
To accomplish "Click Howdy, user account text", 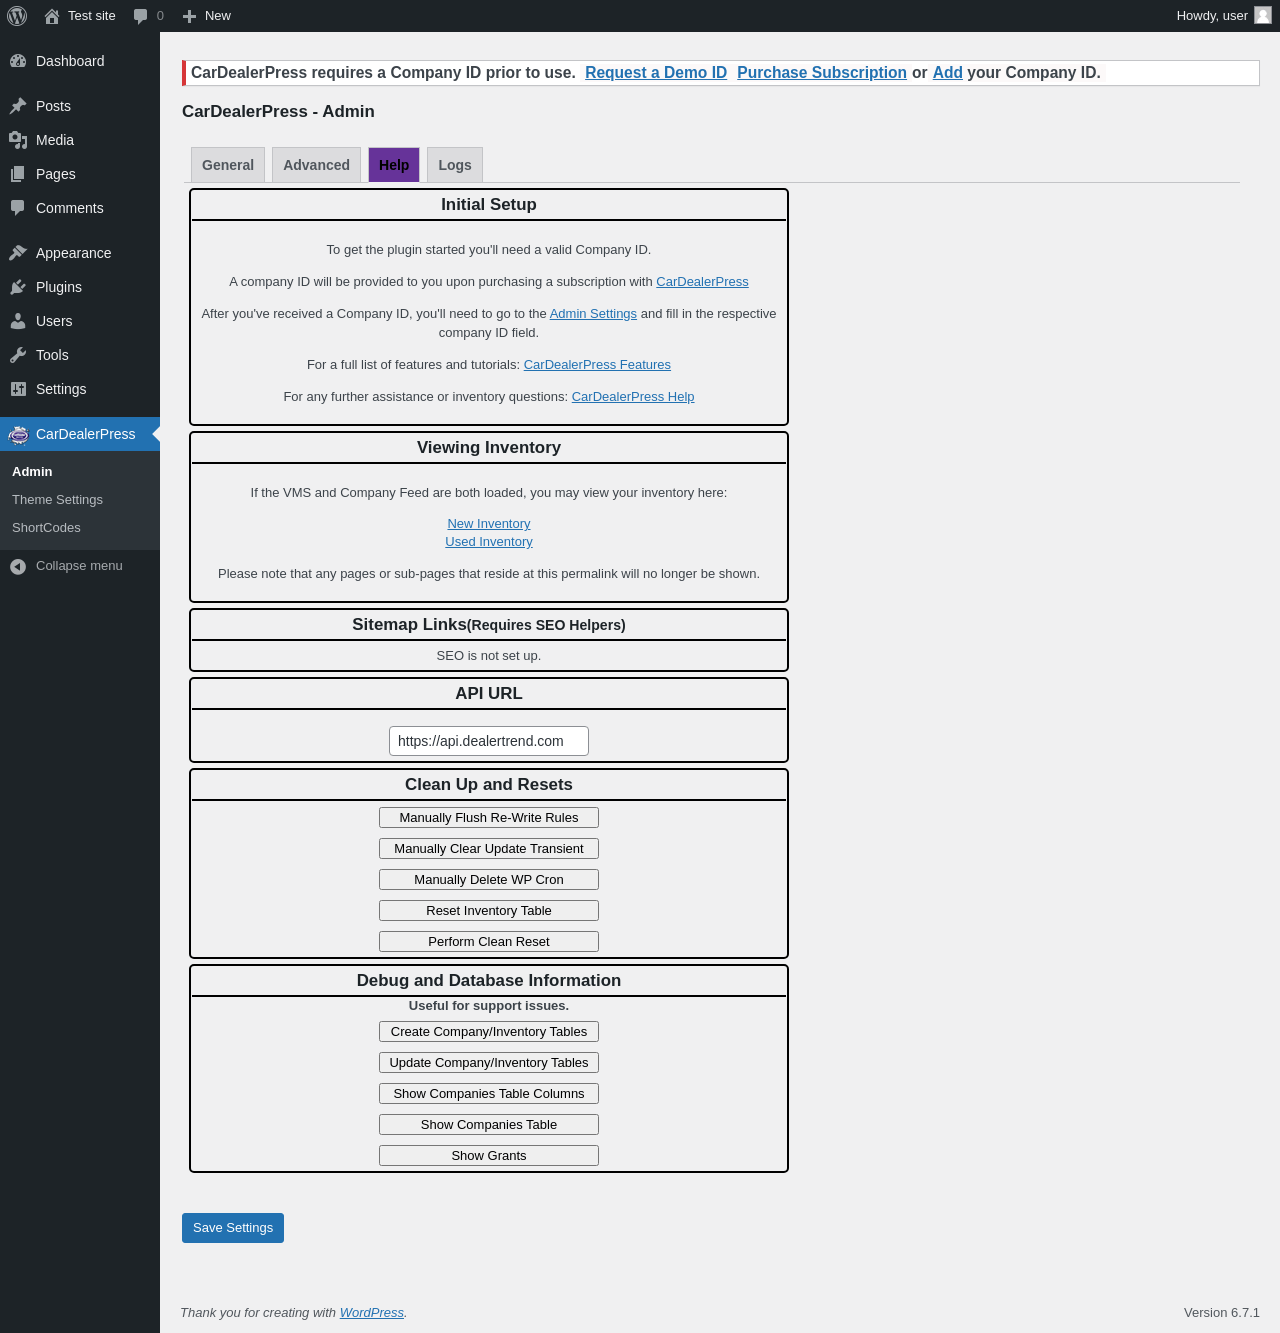I will click(1212, 16).
